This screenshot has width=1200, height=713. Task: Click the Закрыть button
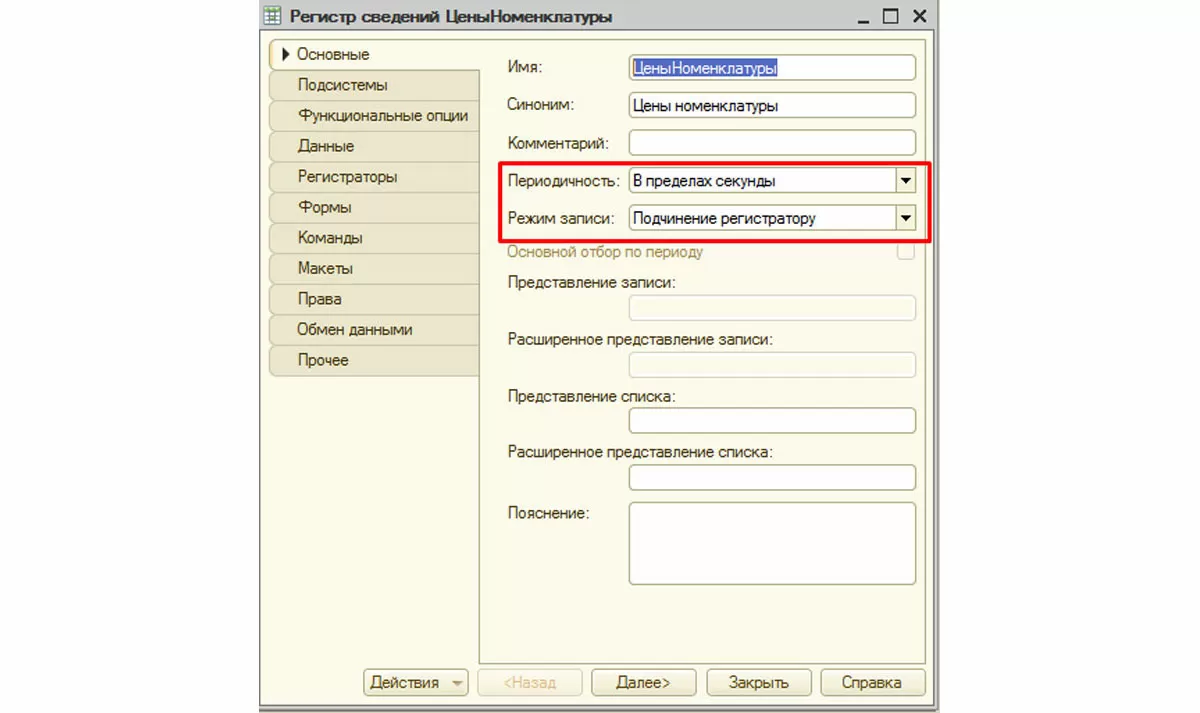tap(758, 683)
